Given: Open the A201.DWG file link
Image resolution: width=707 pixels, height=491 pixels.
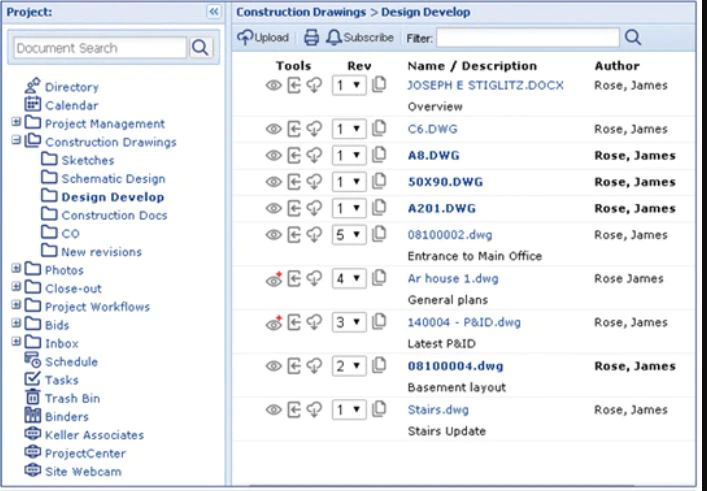Looking at the screenshot, I should (x=441, y=208).
